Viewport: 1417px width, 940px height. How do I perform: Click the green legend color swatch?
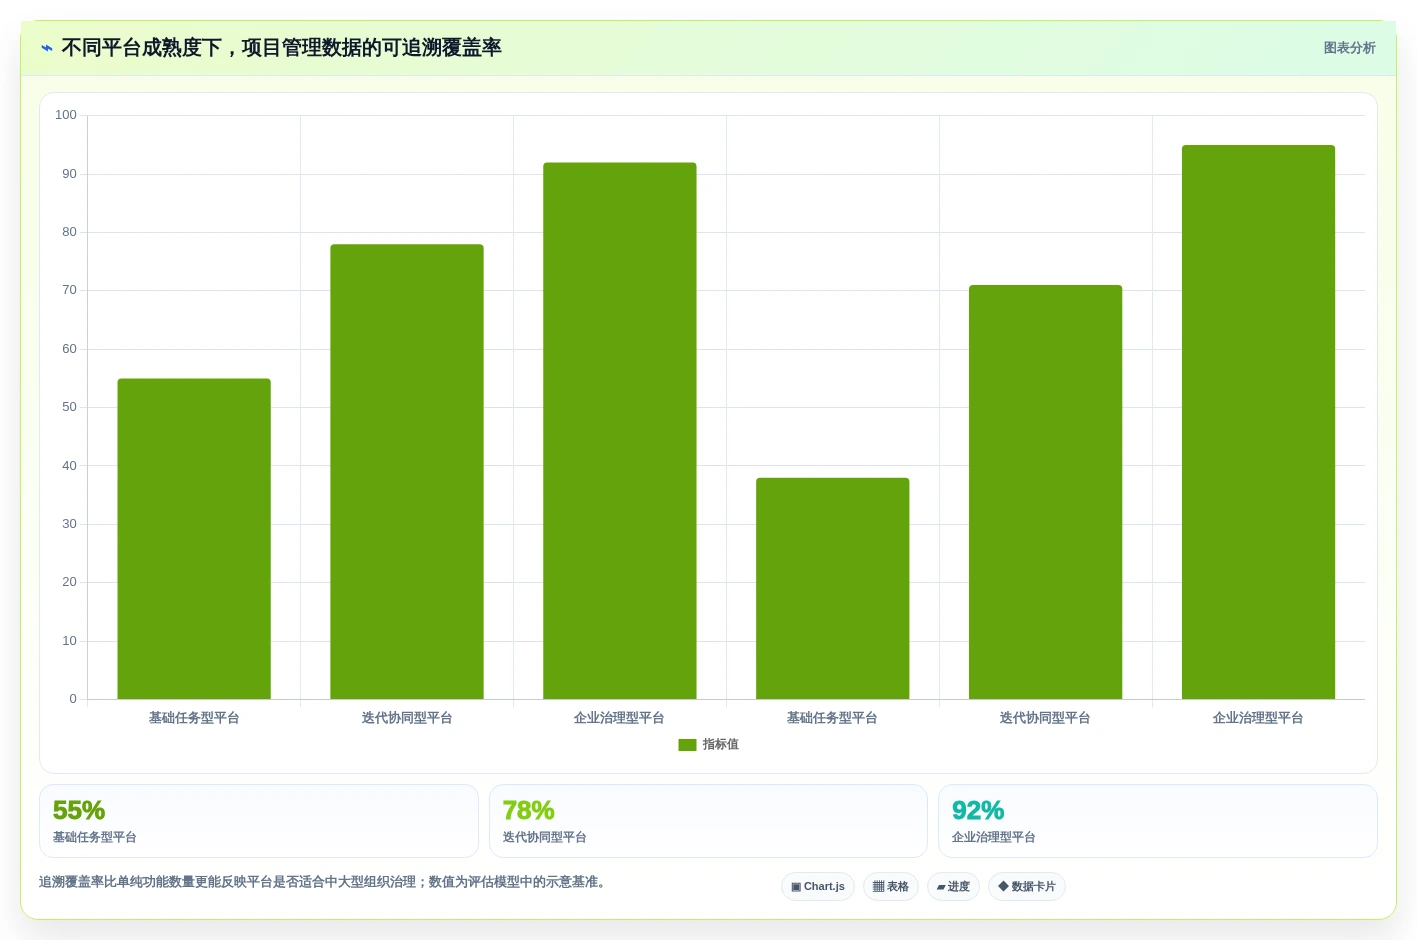click(687, 745)
